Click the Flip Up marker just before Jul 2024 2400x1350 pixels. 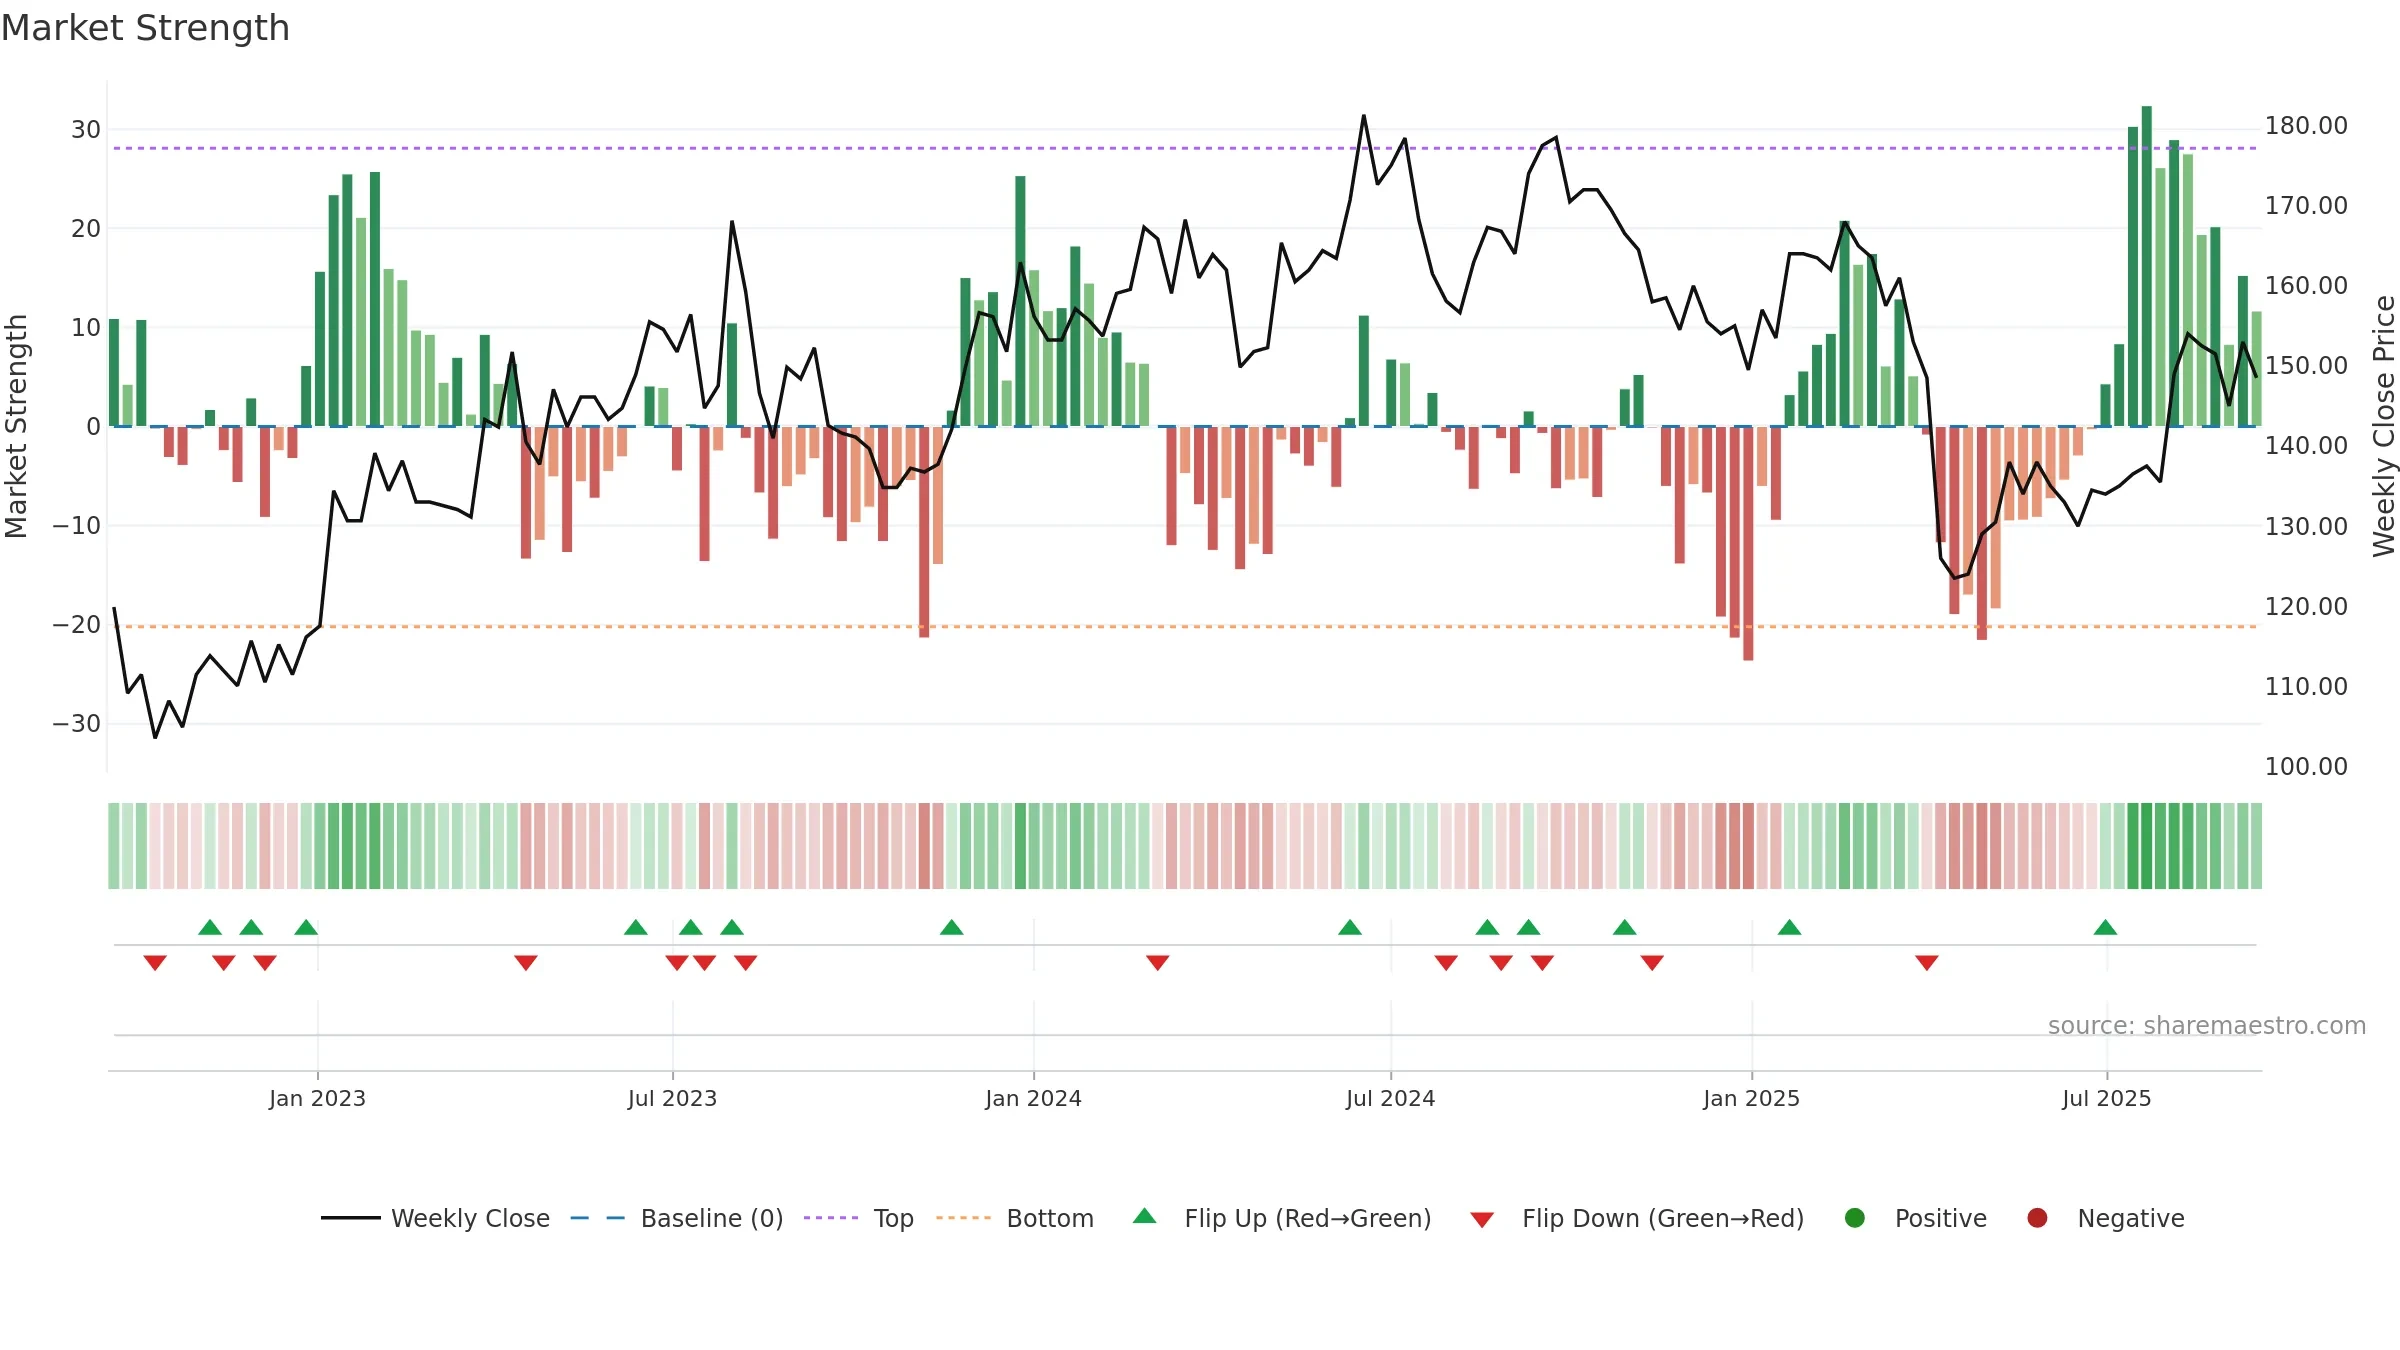coord(1350,927)
